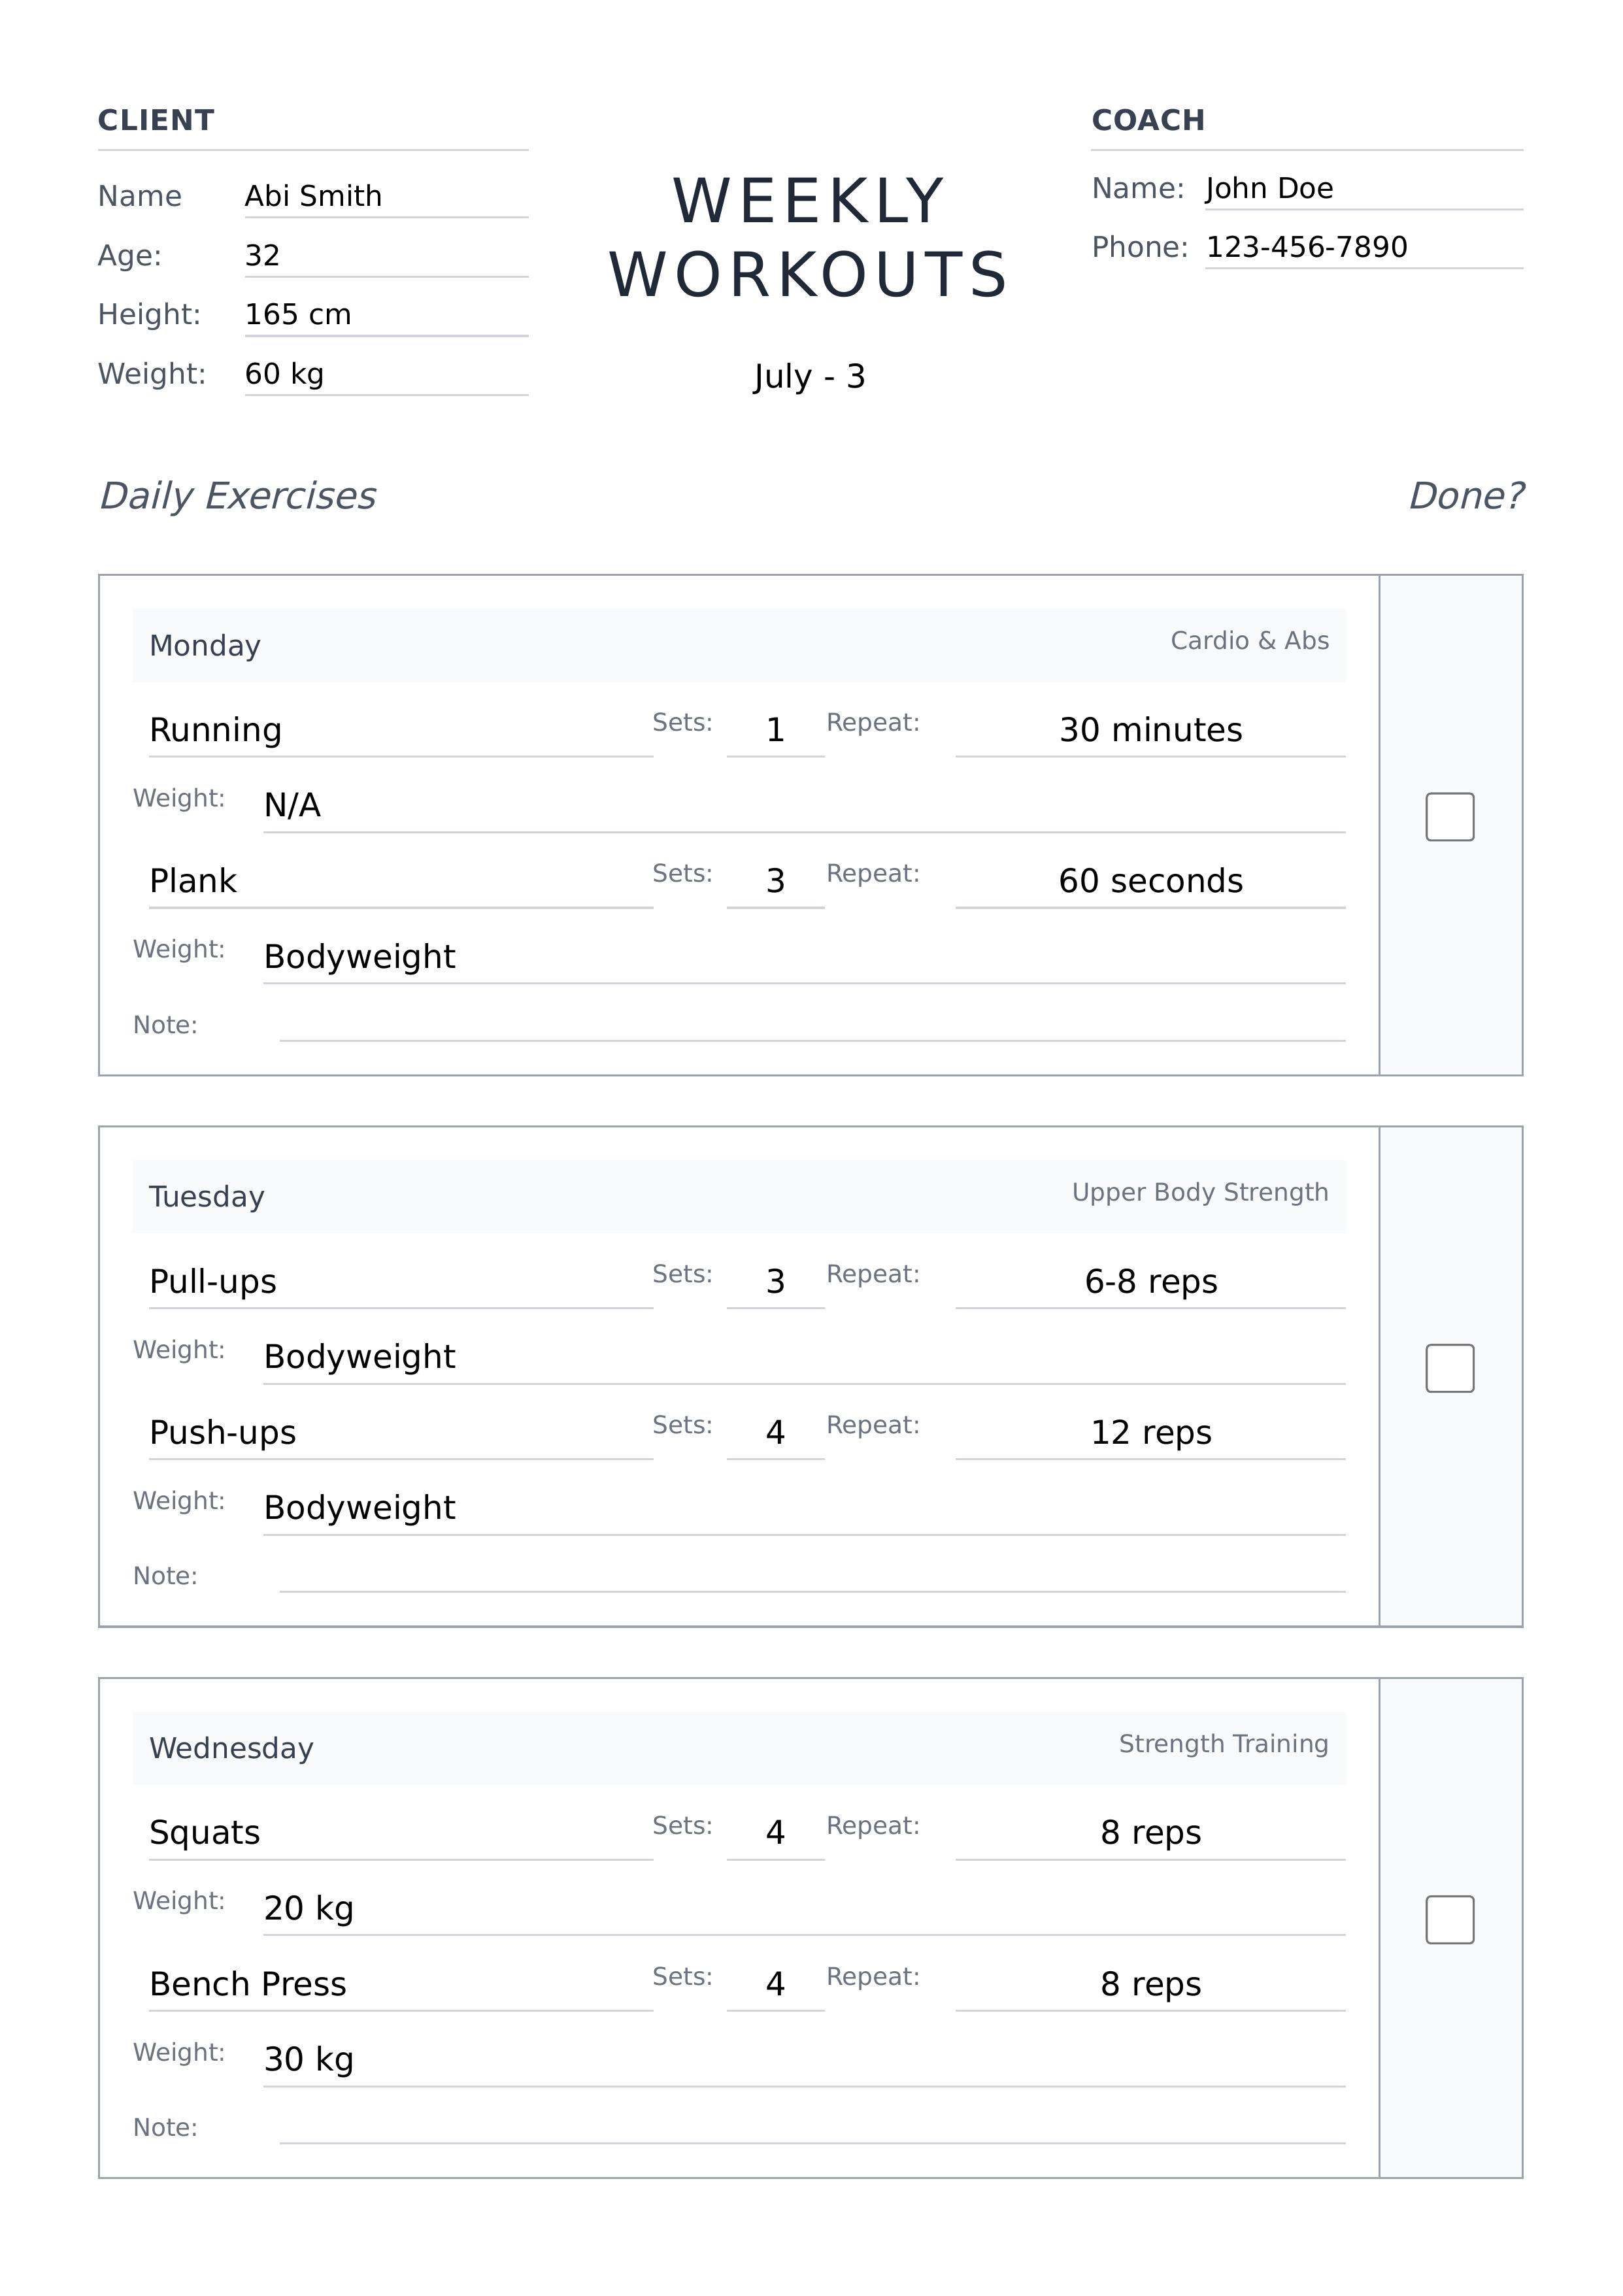Select the Running exercise name field

[400, 731]
